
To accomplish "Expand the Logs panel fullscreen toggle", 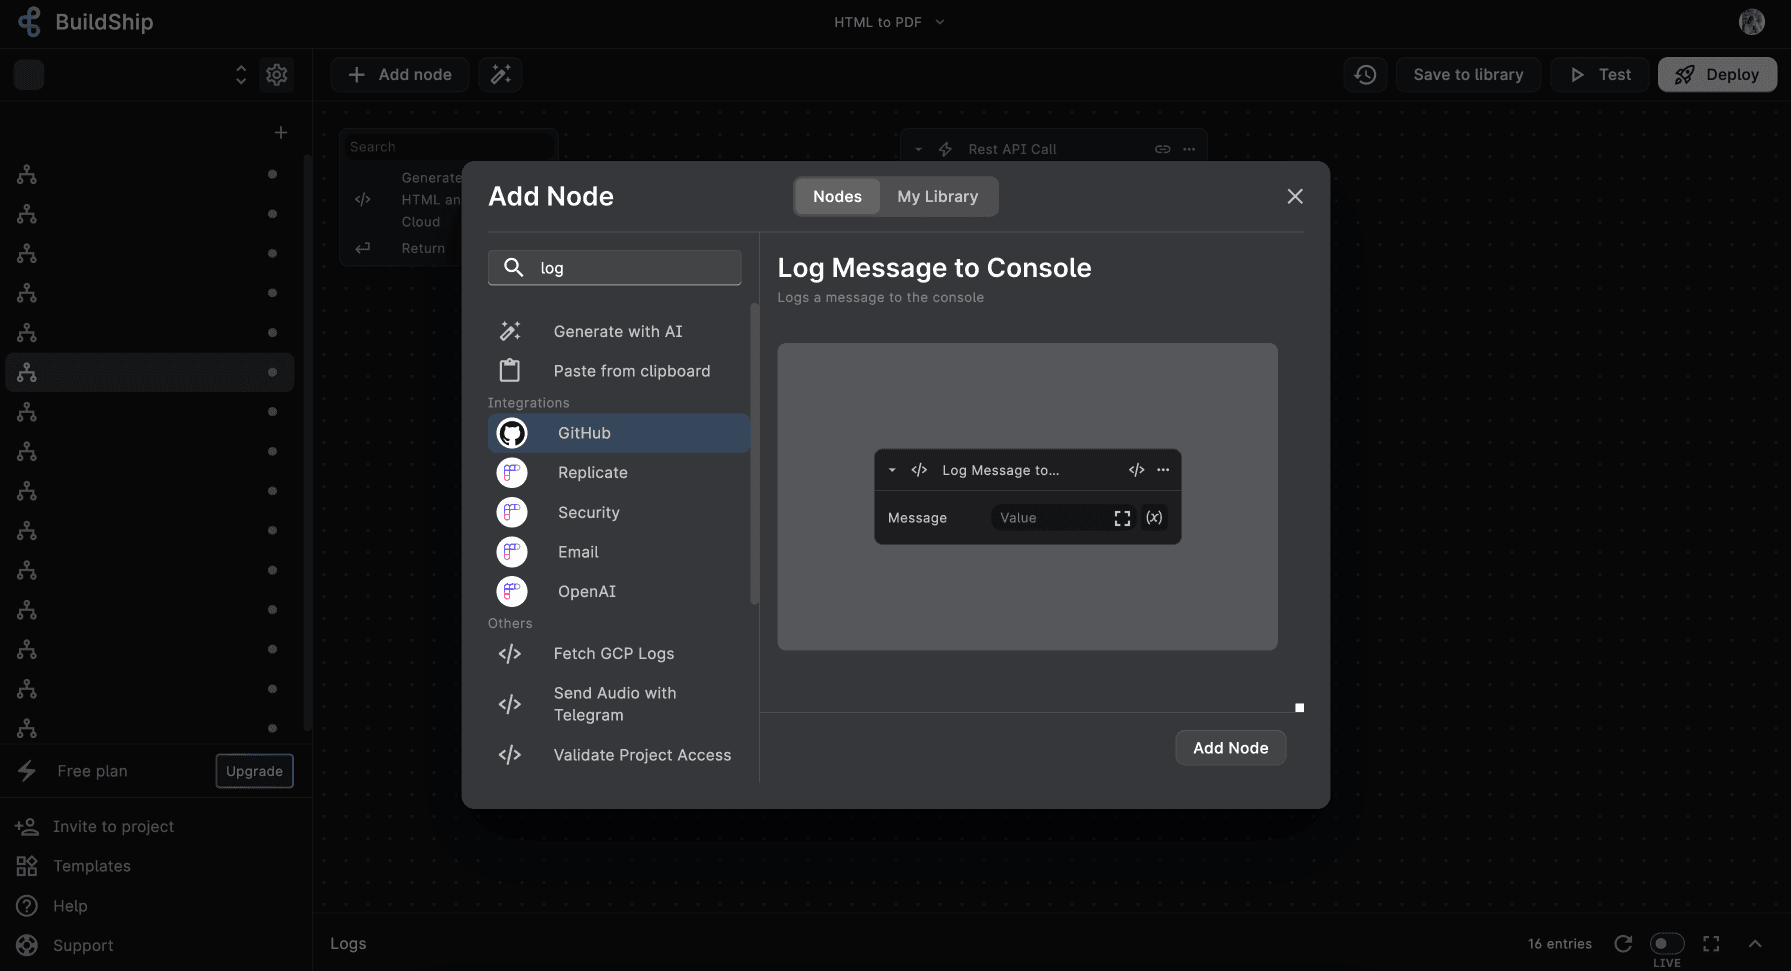I will [1711, 943].
